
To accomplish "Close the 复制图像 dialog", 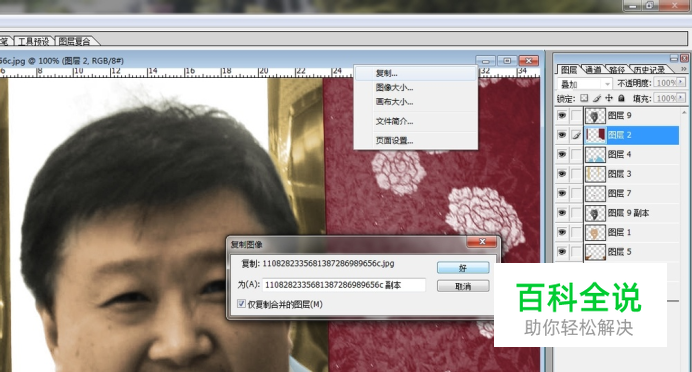I will pyautogui.click(x=482, y=242).
